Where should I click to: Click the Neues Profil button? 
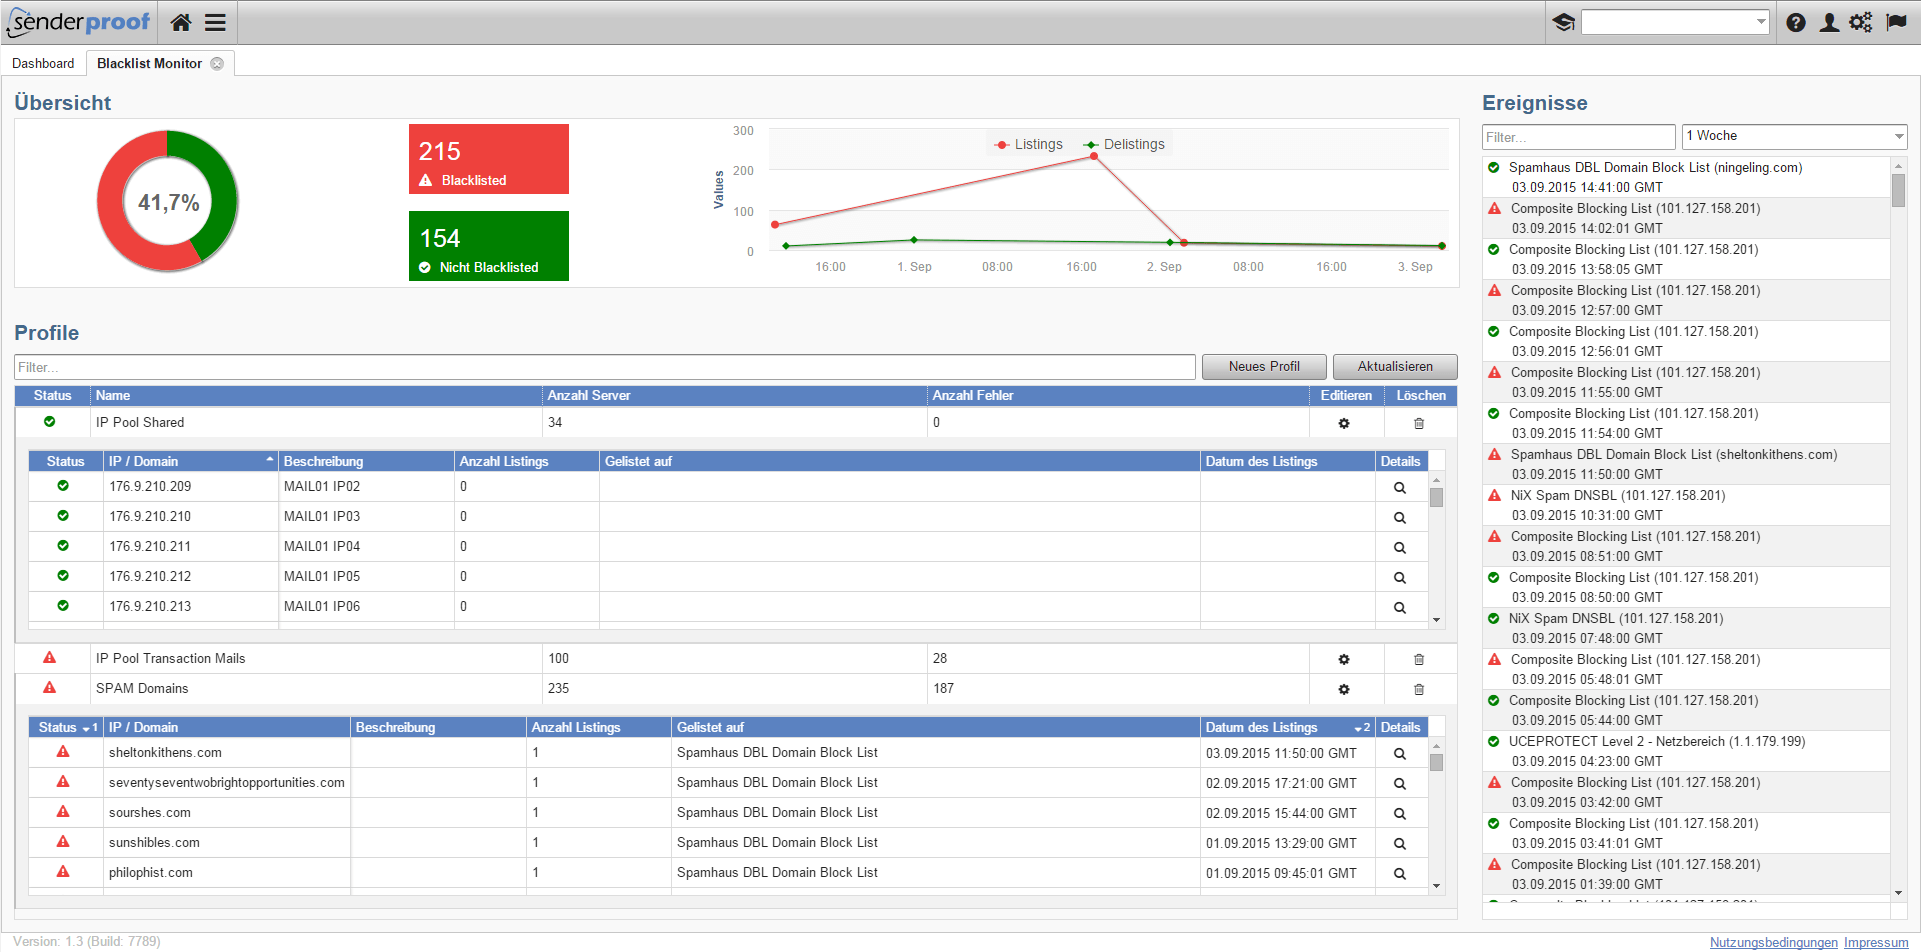coord(1264,367)
